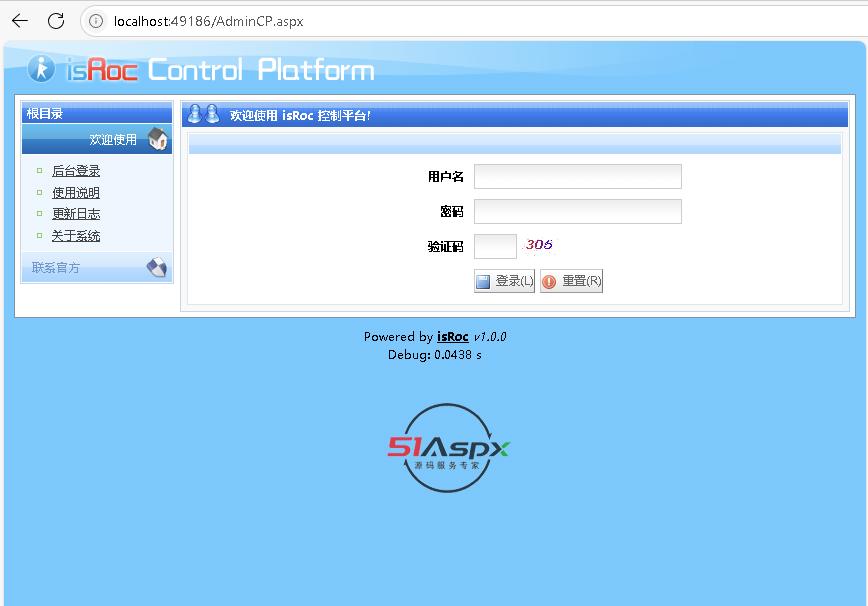Follow the isRoc link in footer
Viewport: 868px width, 606px height.
click(452, 336)
